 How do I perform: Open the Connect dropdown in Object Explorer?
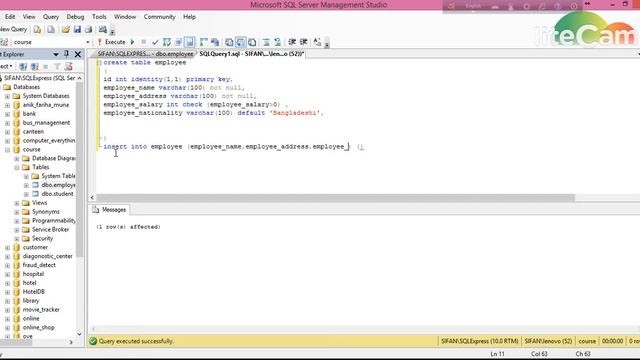6,66
